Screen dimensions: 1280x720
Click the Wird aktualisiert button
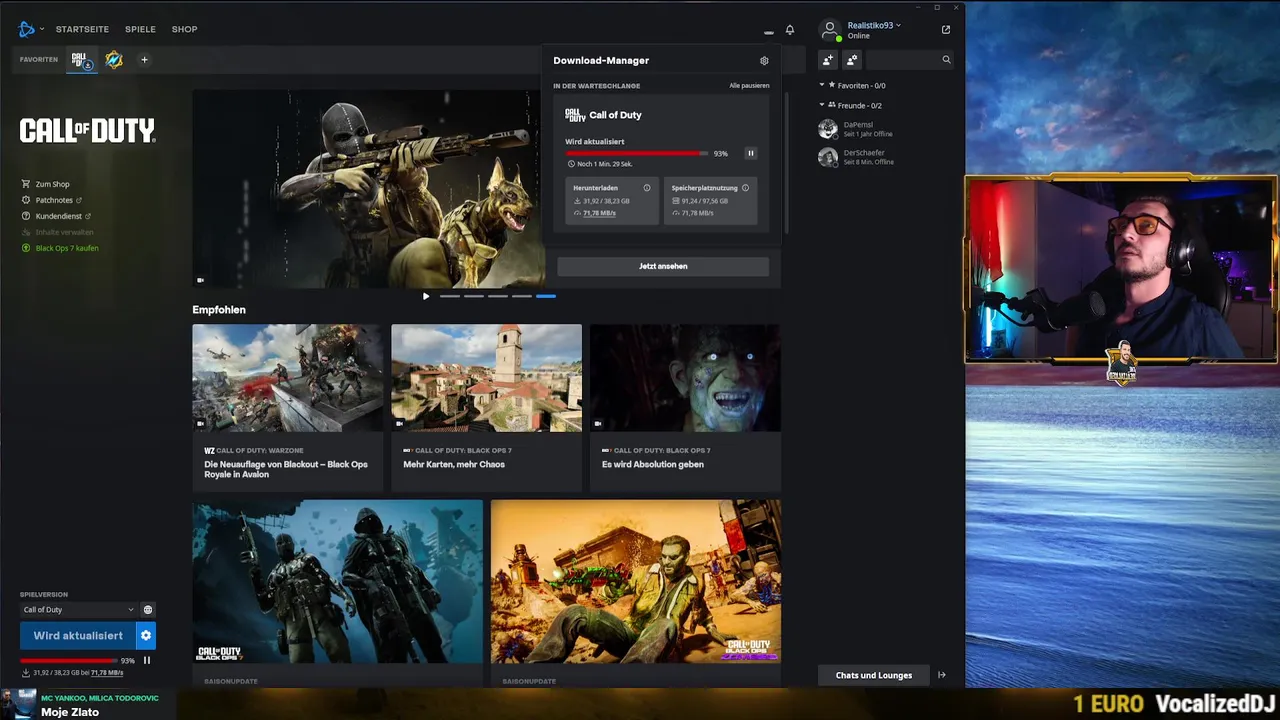pos(78,635)
